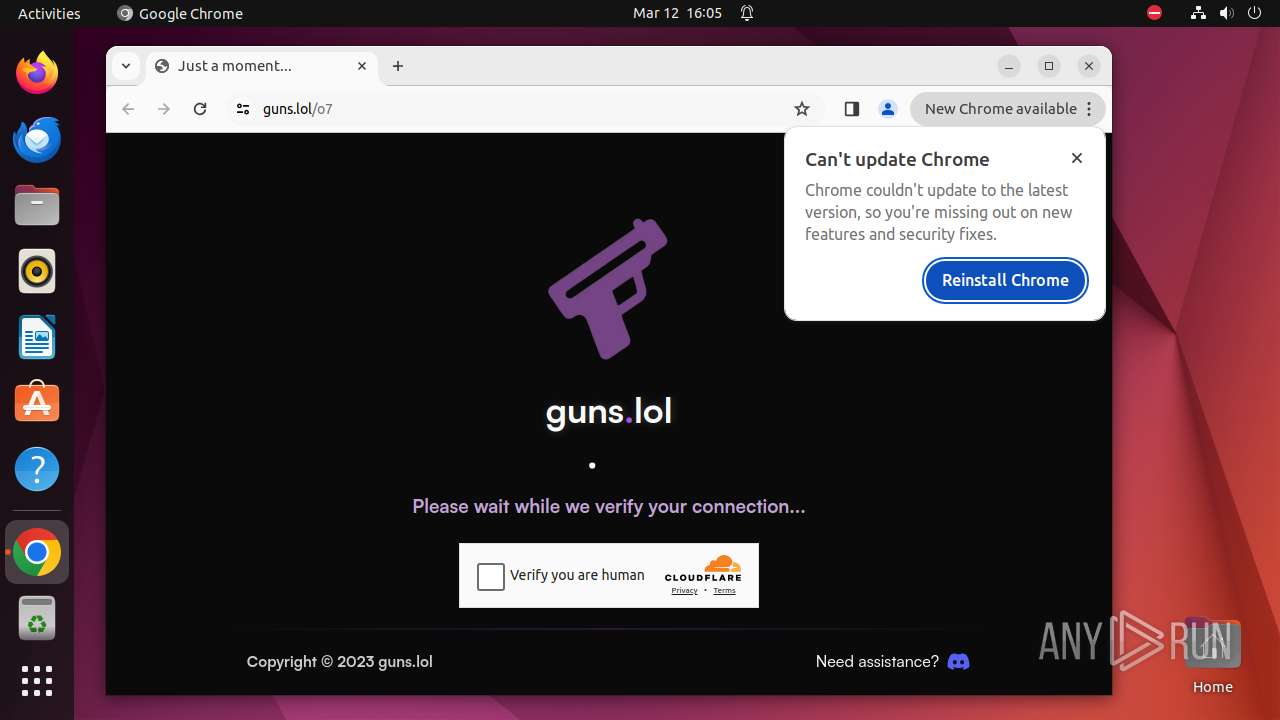Viewport: 1280px width, 720px height.
Task: Open Discord assistance icon
Action: click(958, 661)
